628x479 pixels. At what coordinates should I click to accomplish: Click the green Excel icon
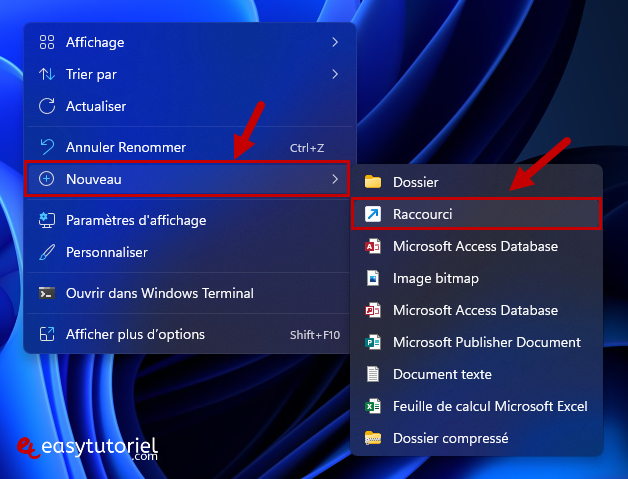[373, 406]
